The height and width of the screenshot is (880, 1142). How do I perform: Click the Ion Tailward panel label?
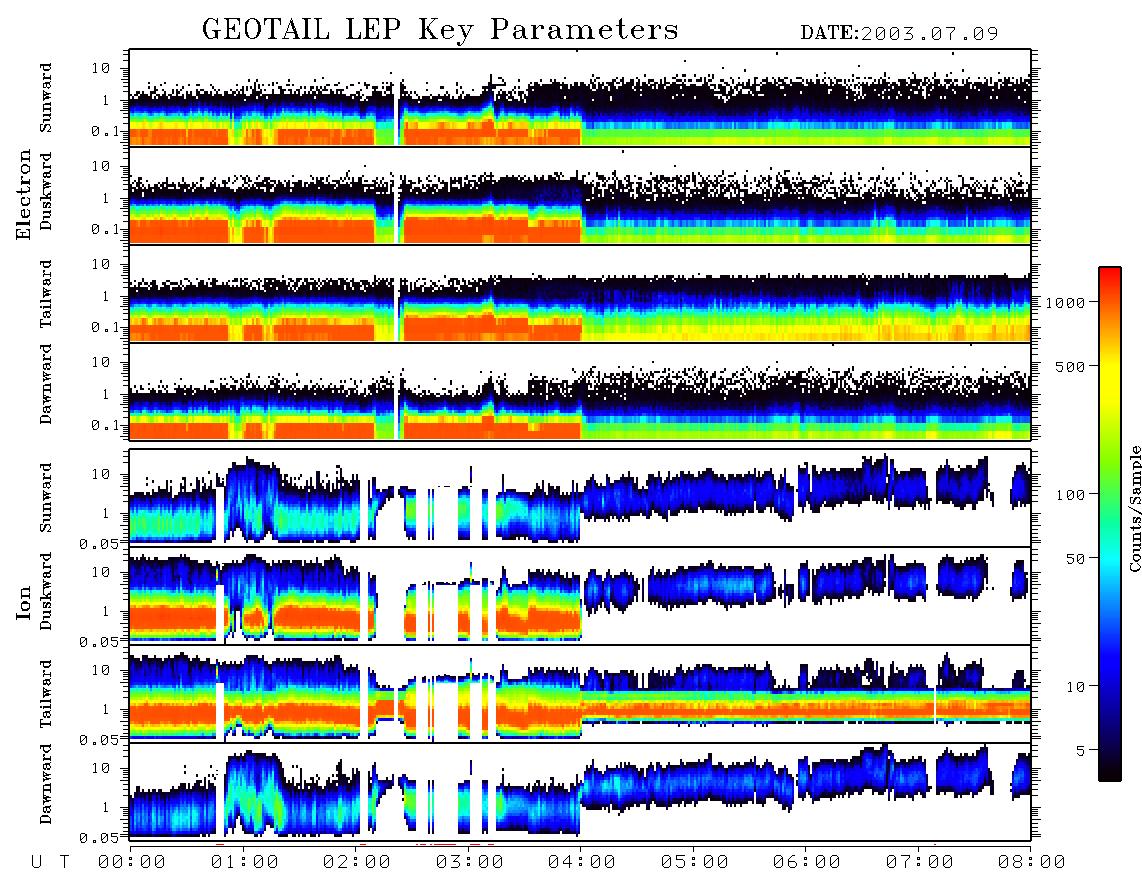46,694
